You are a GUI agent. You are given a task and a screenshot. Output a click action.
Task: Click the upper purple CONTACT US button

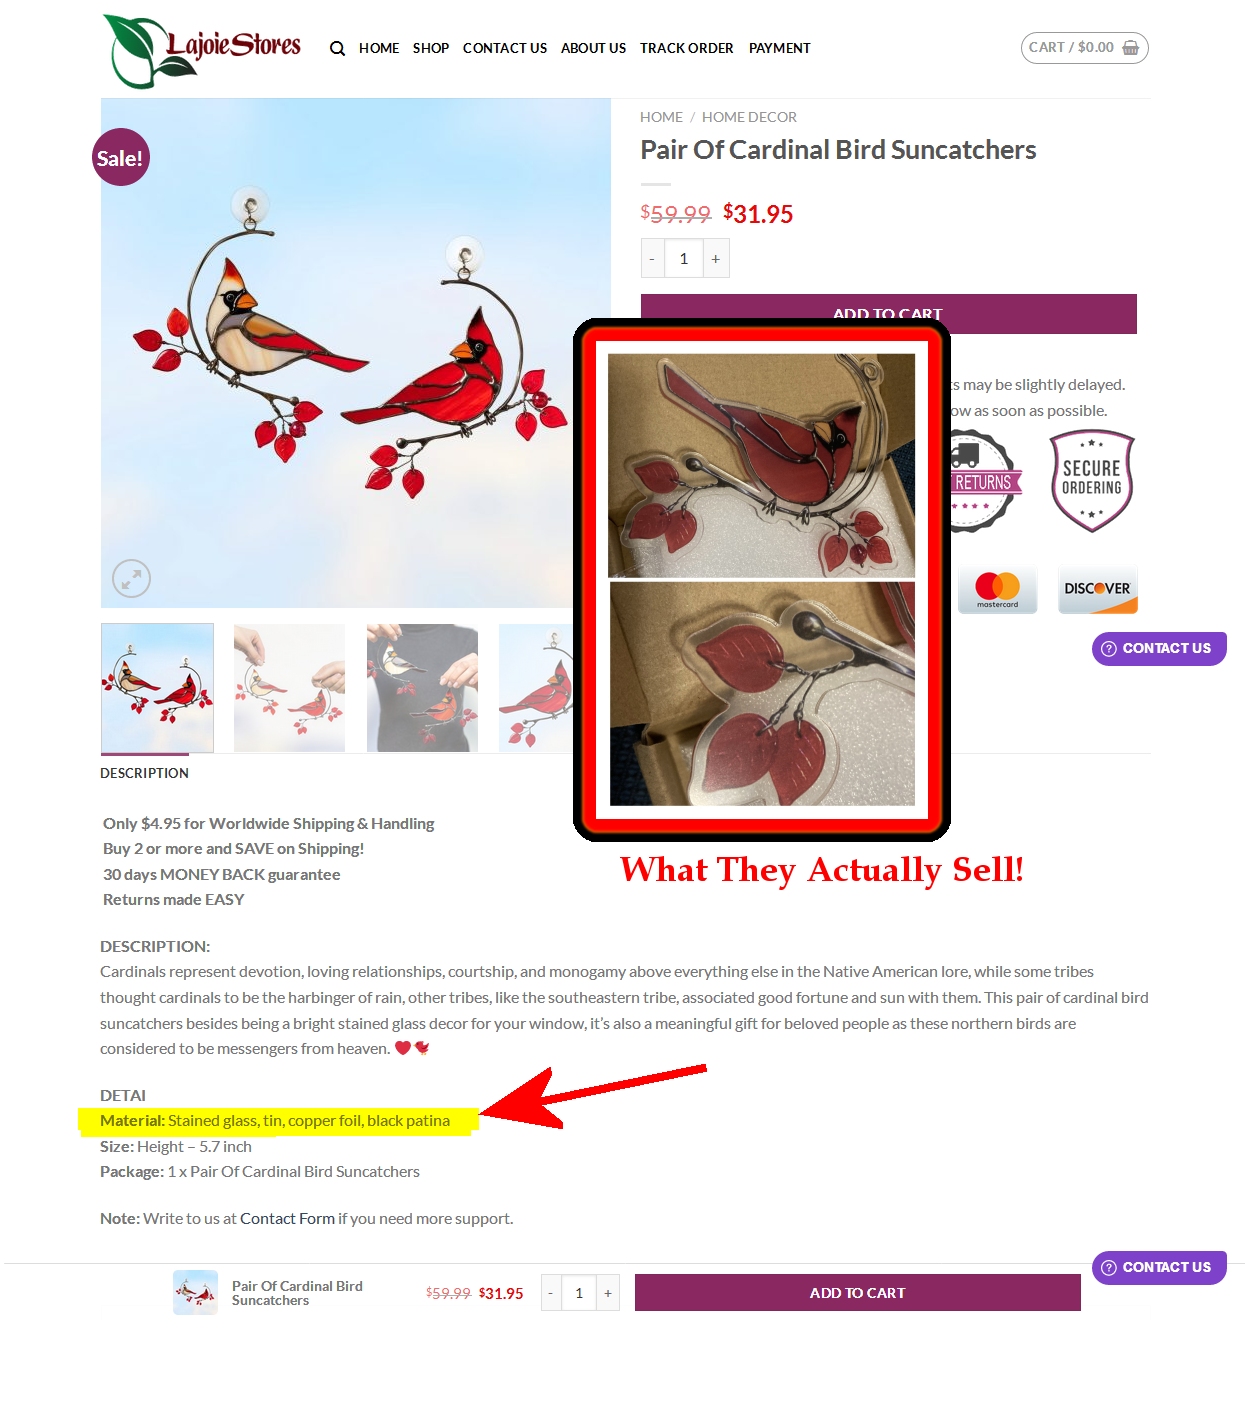[x=1159, y=648]
